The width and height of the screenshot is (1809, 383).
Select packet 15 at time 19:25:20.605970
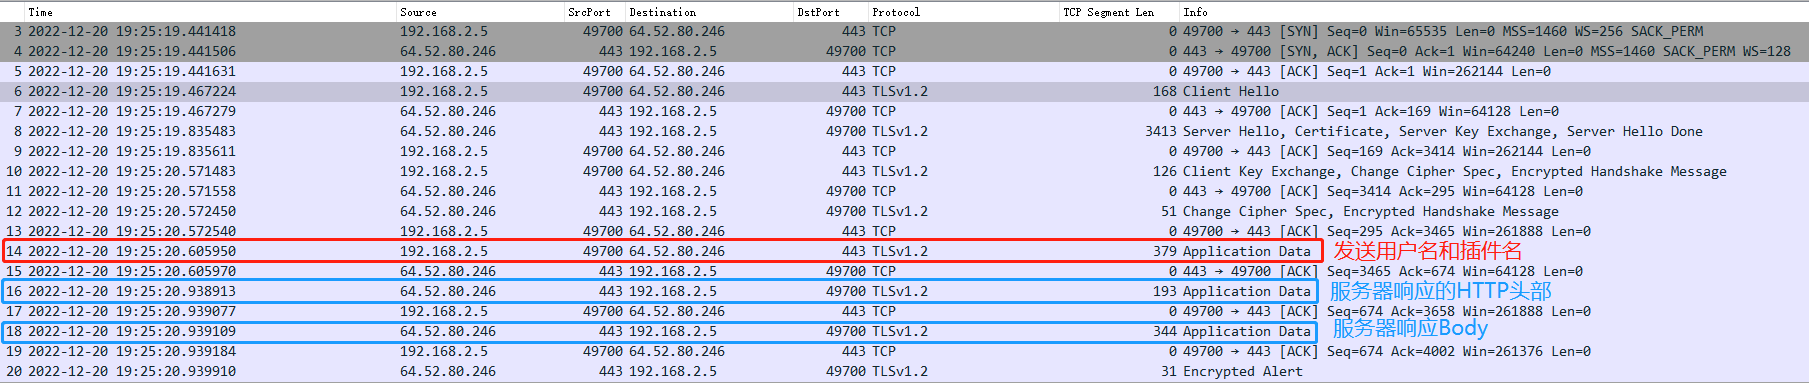904,271
